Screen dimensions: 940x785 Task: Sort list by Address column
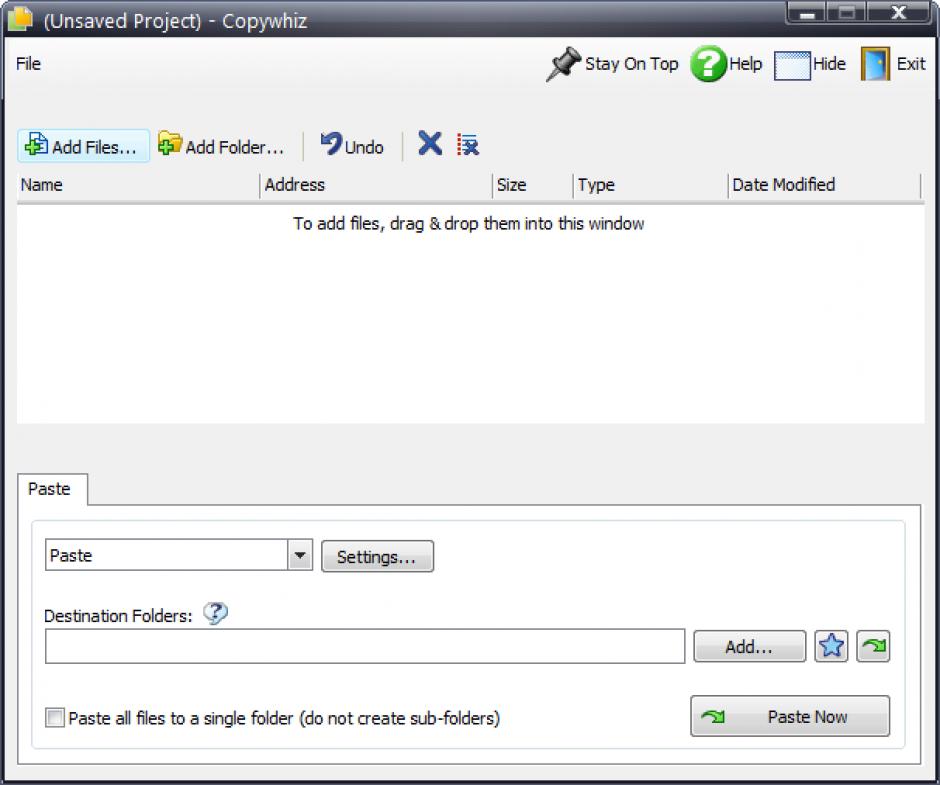pos(376,185)
